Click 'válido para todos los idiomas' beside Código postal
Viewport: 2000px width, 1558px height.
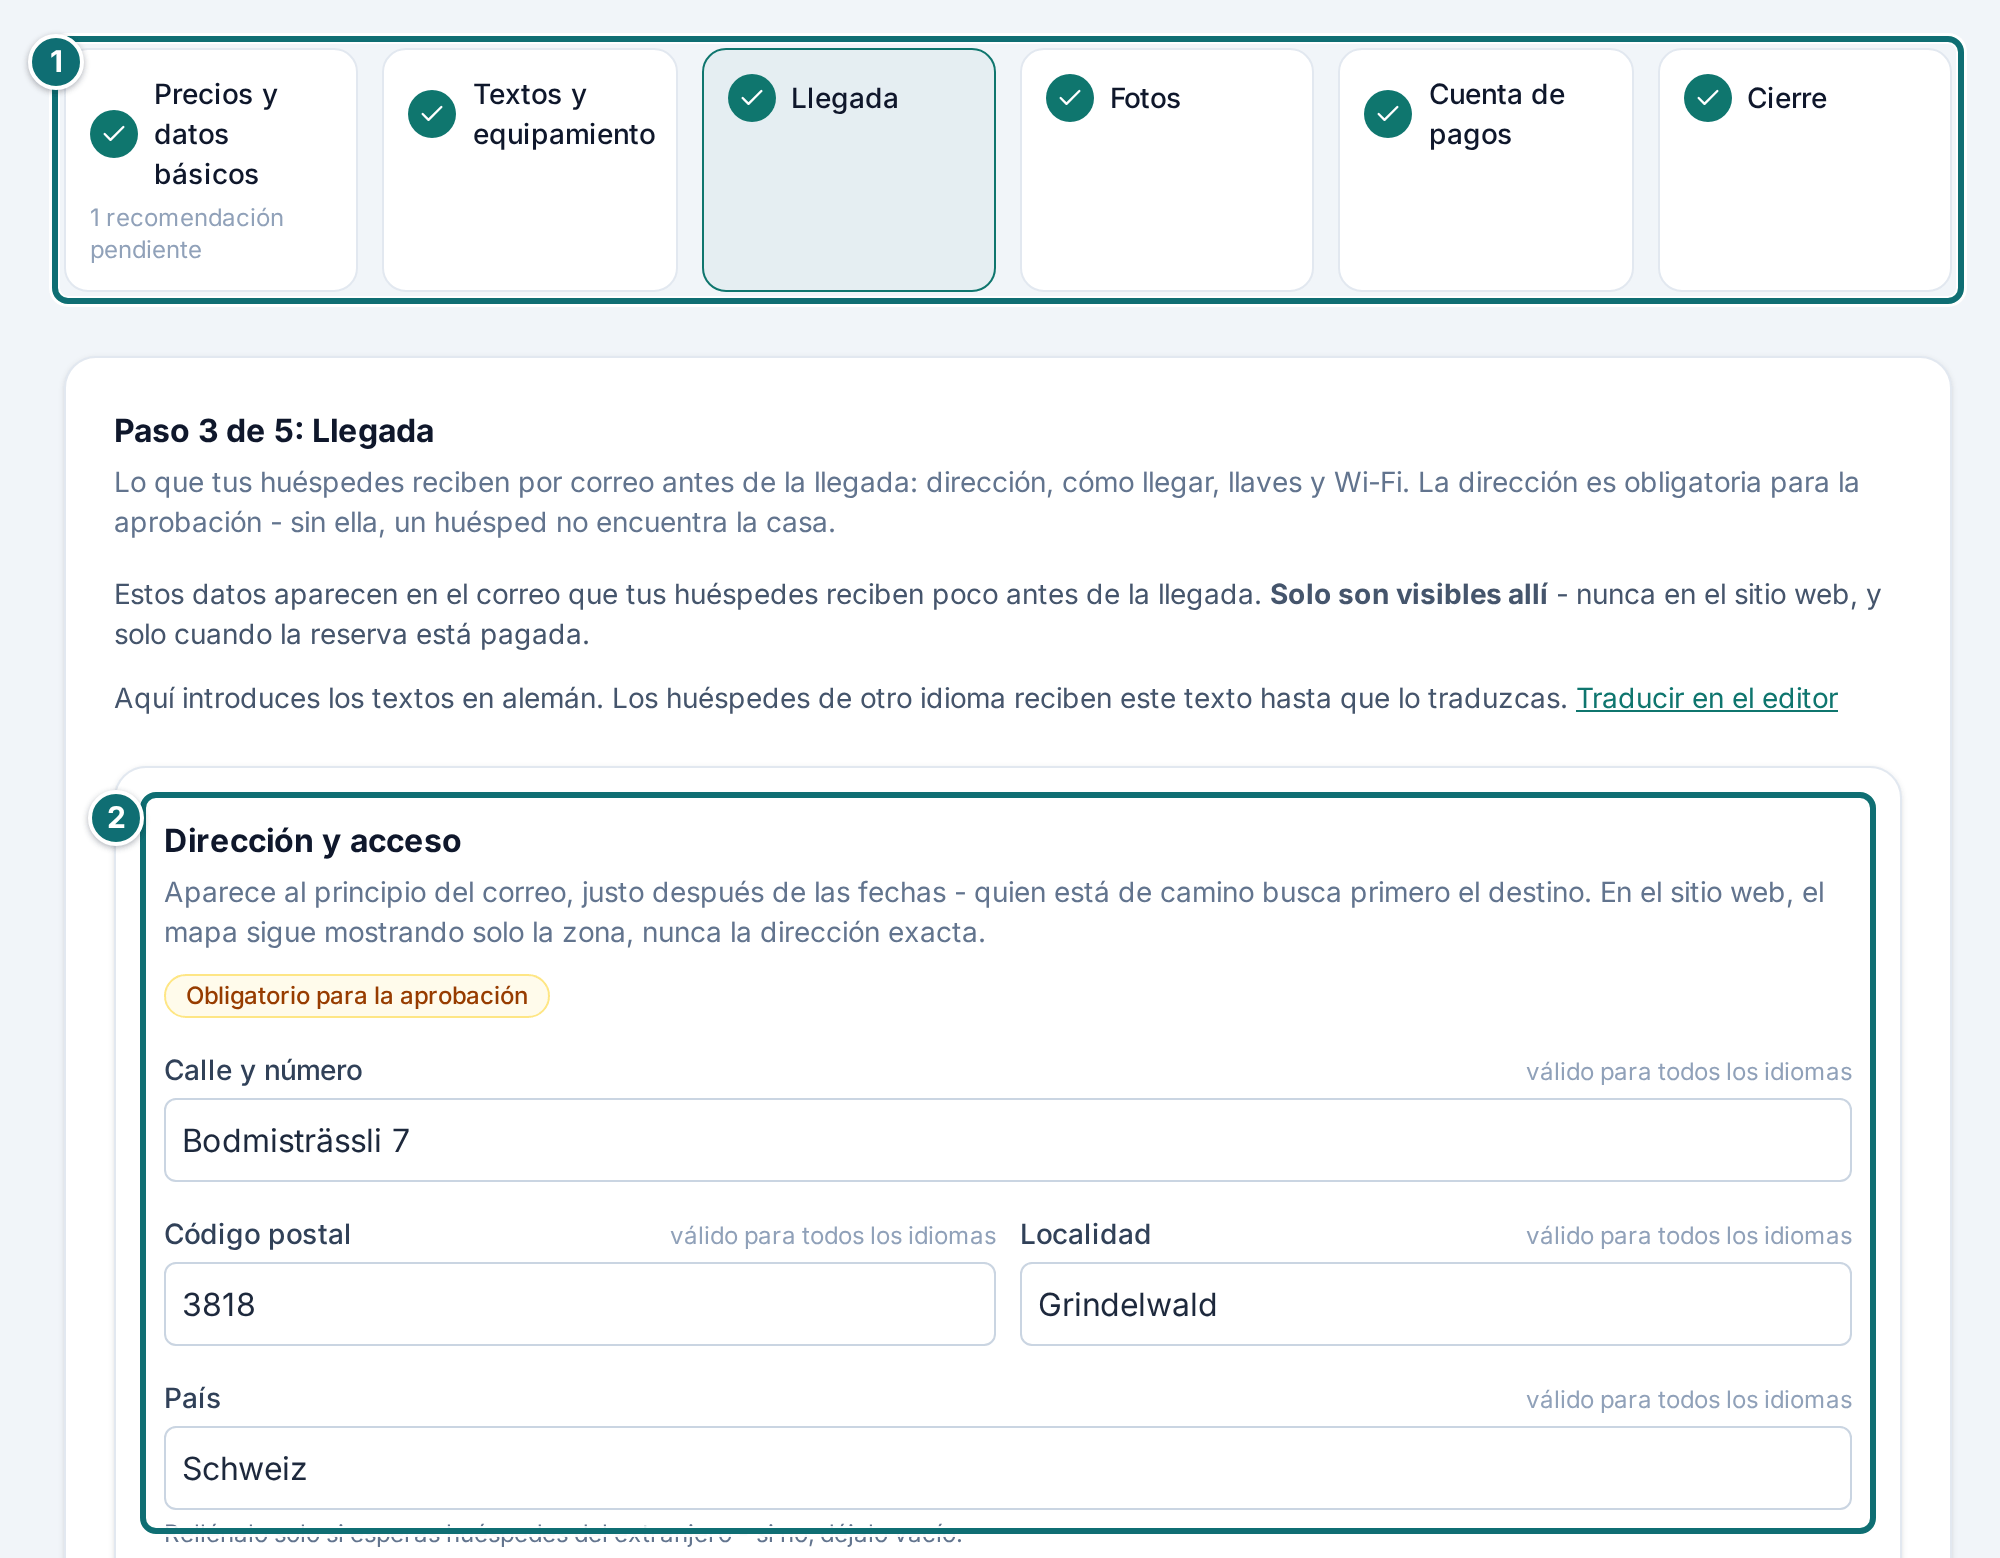click(x=833, y=1236)
